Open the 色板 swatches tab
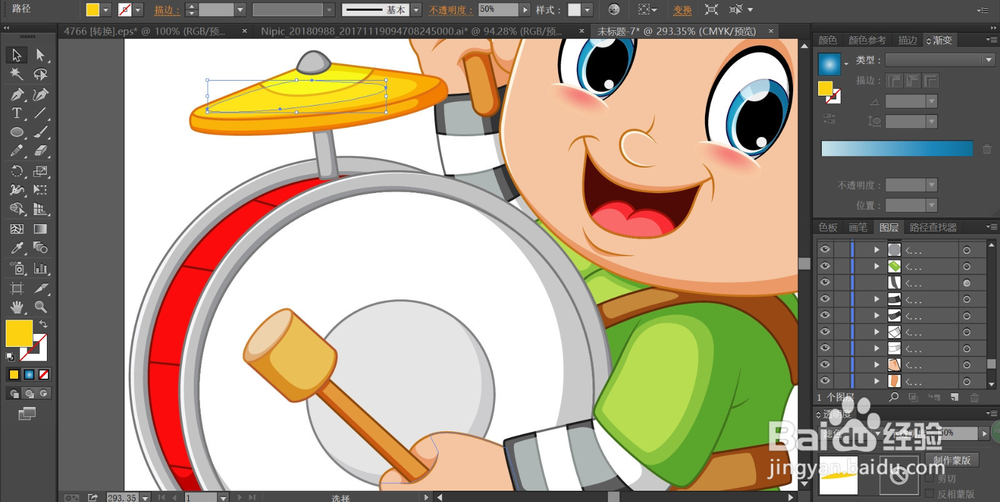Screen dimensions: 1000x502 [828, 227]
